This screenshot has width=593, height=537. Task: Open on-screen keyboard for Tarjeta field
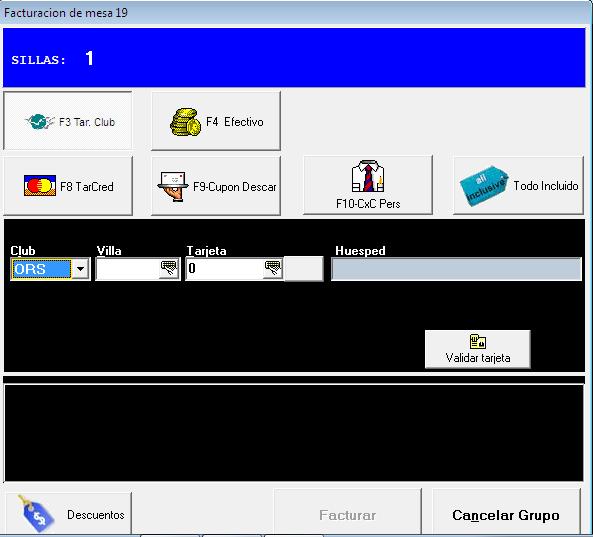click(273, 268)
